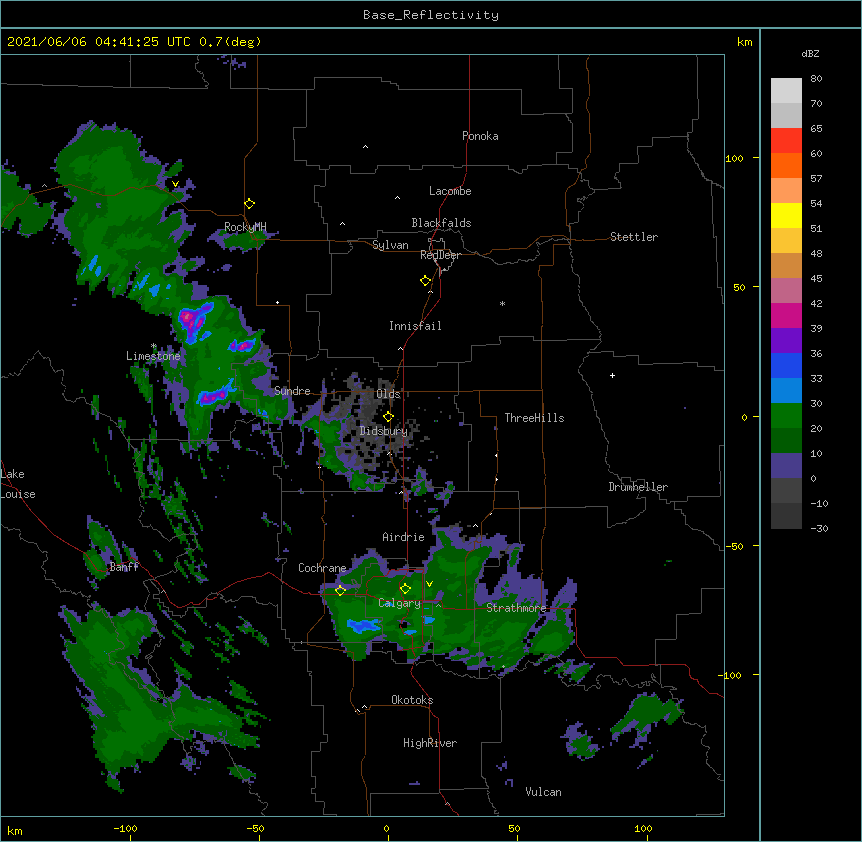Click the -50 tick label on right vertical axis
862x842 pixels.
[734, 546]
